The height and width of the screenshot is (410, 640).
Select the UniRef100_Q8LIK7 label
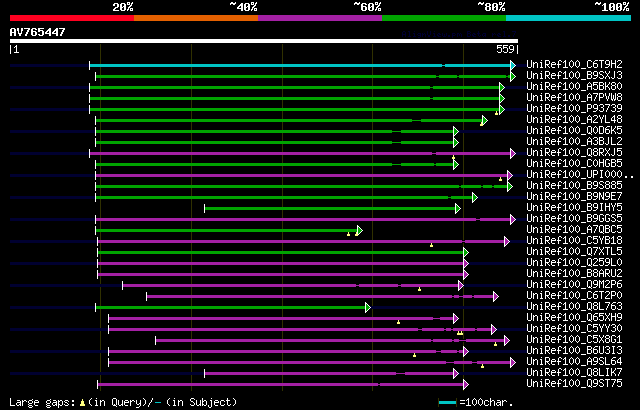point(574,372)
